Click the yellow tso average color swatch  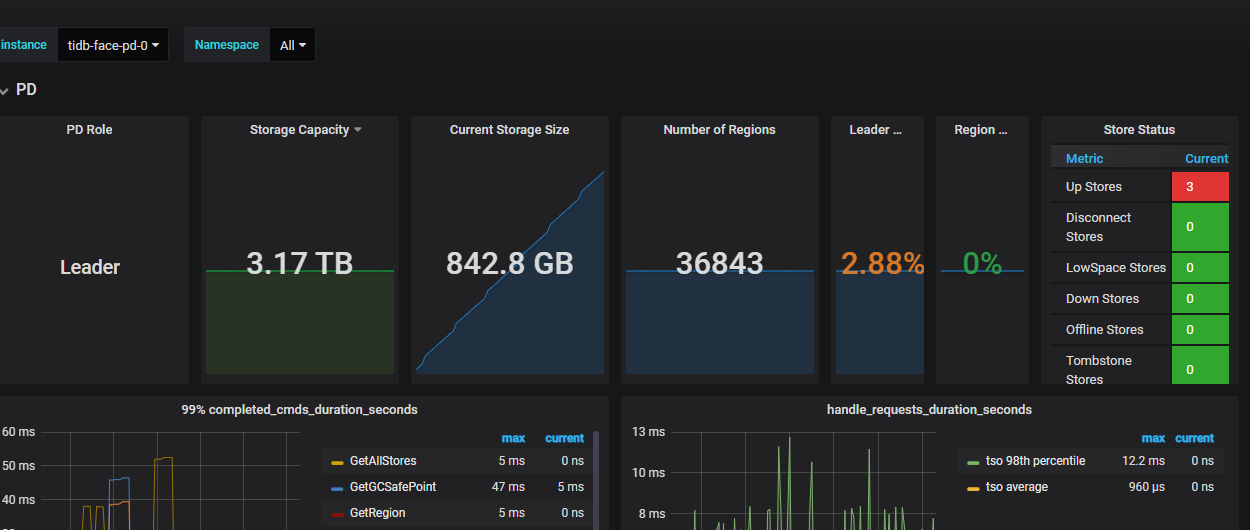coord(973,488)
